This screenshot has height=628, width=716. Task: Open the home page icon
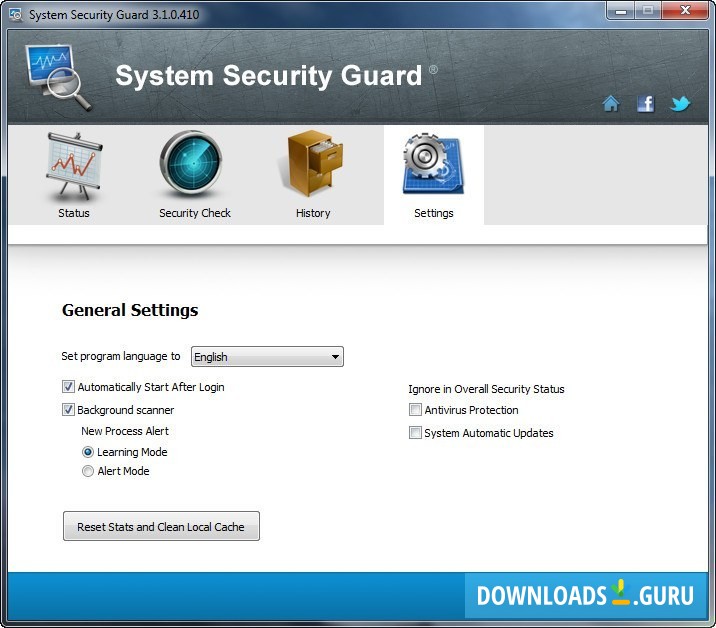point(611,104)
